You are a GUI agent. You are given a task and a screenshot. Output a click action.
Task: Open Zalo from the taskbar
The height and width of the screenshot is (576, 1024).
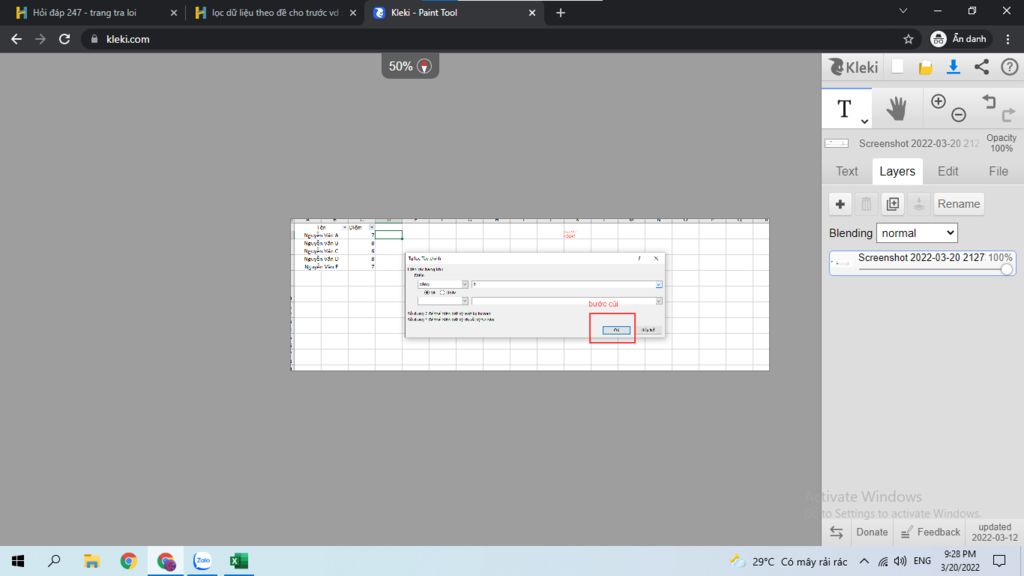tap(202, 561)
